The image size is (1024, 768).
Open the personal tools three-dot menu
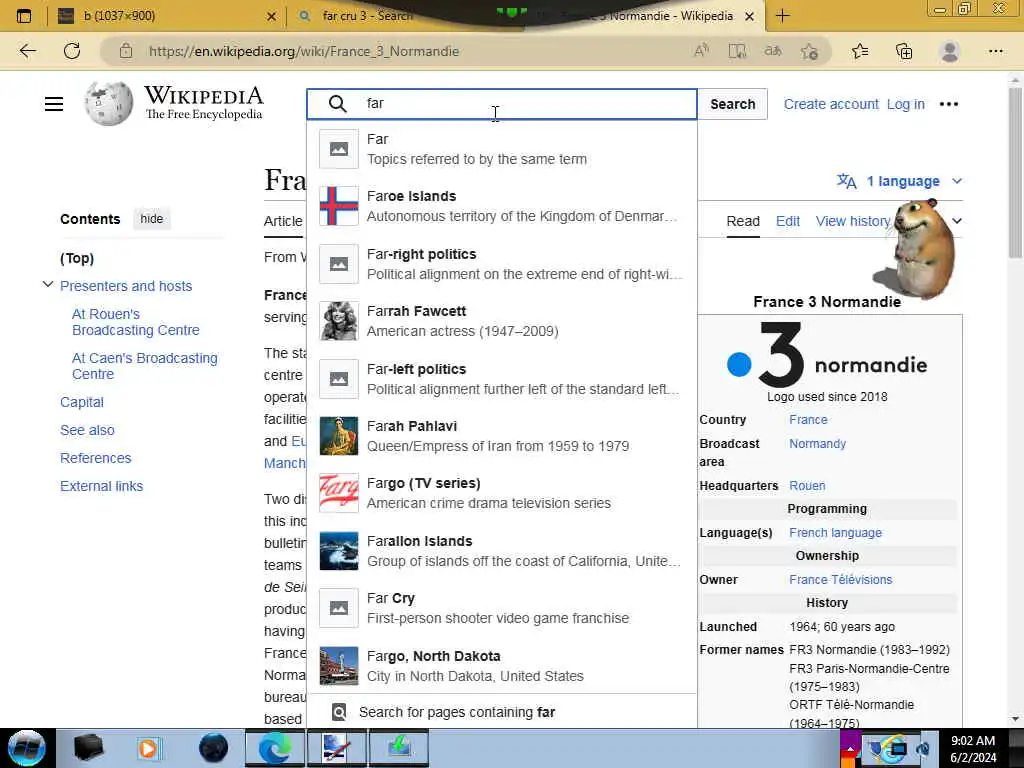click(x=948, y=104)
